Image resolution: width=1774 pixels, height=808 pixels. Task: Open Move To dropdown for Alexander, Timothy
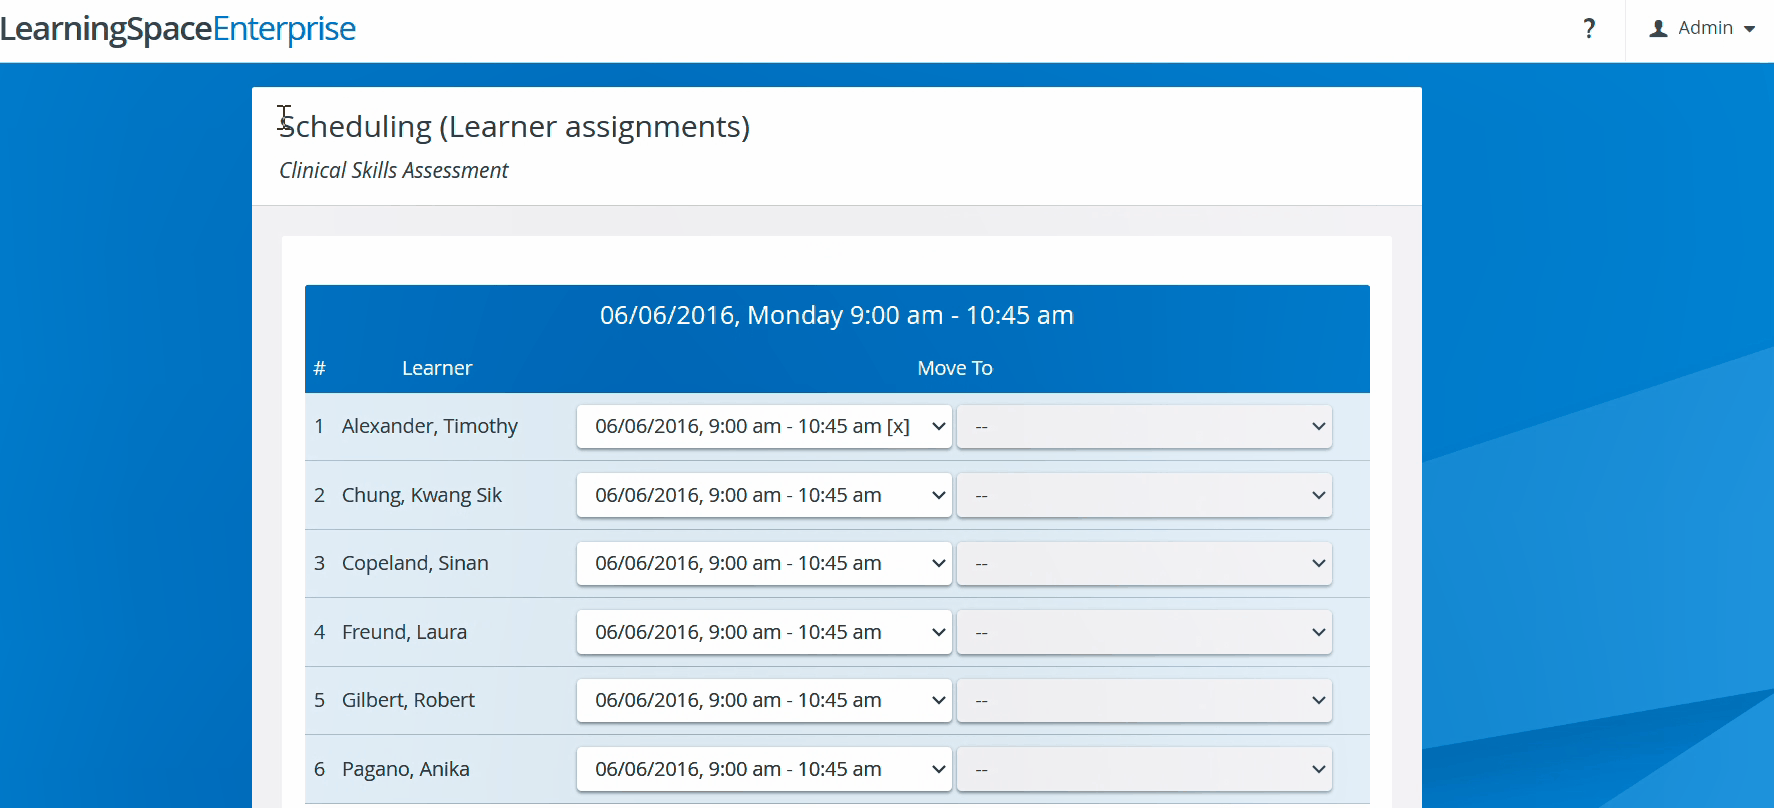tap(1144, 427)
